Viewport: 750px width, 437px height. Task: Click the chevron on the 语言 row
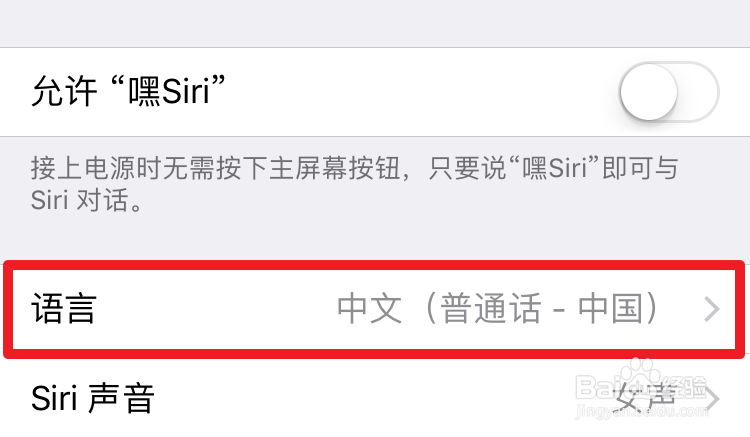coord(712,310)
